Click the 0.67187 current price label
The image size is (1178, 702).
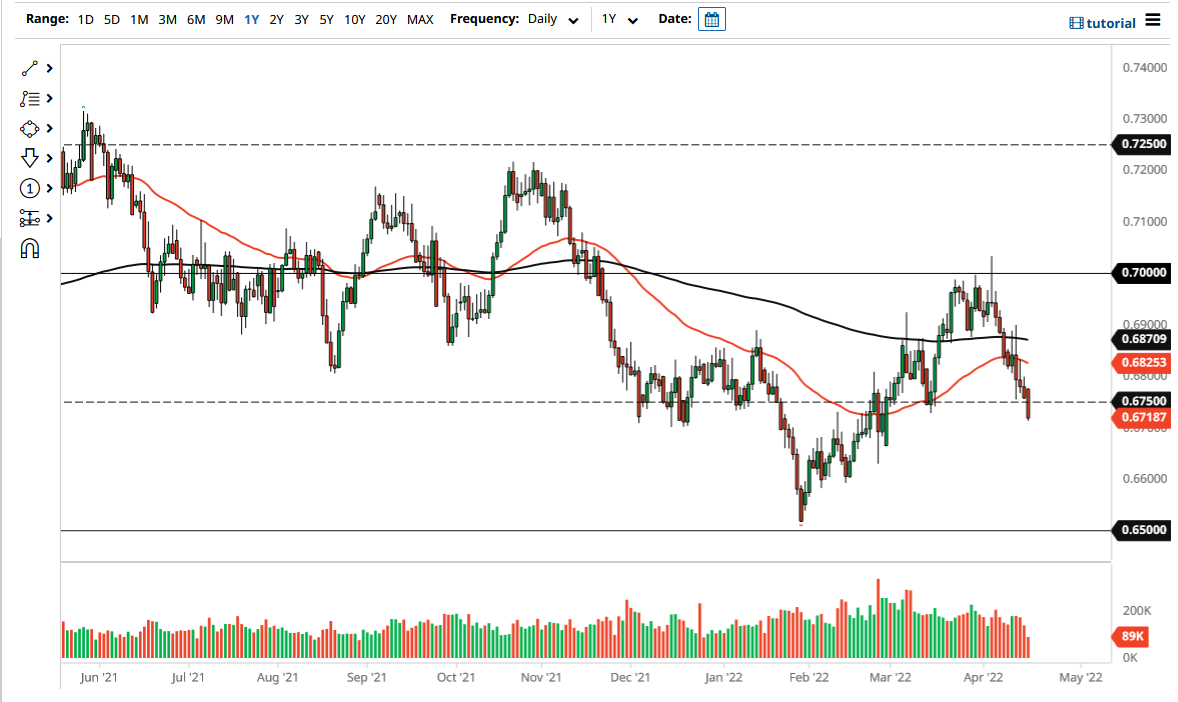(x=1143, y=417)
